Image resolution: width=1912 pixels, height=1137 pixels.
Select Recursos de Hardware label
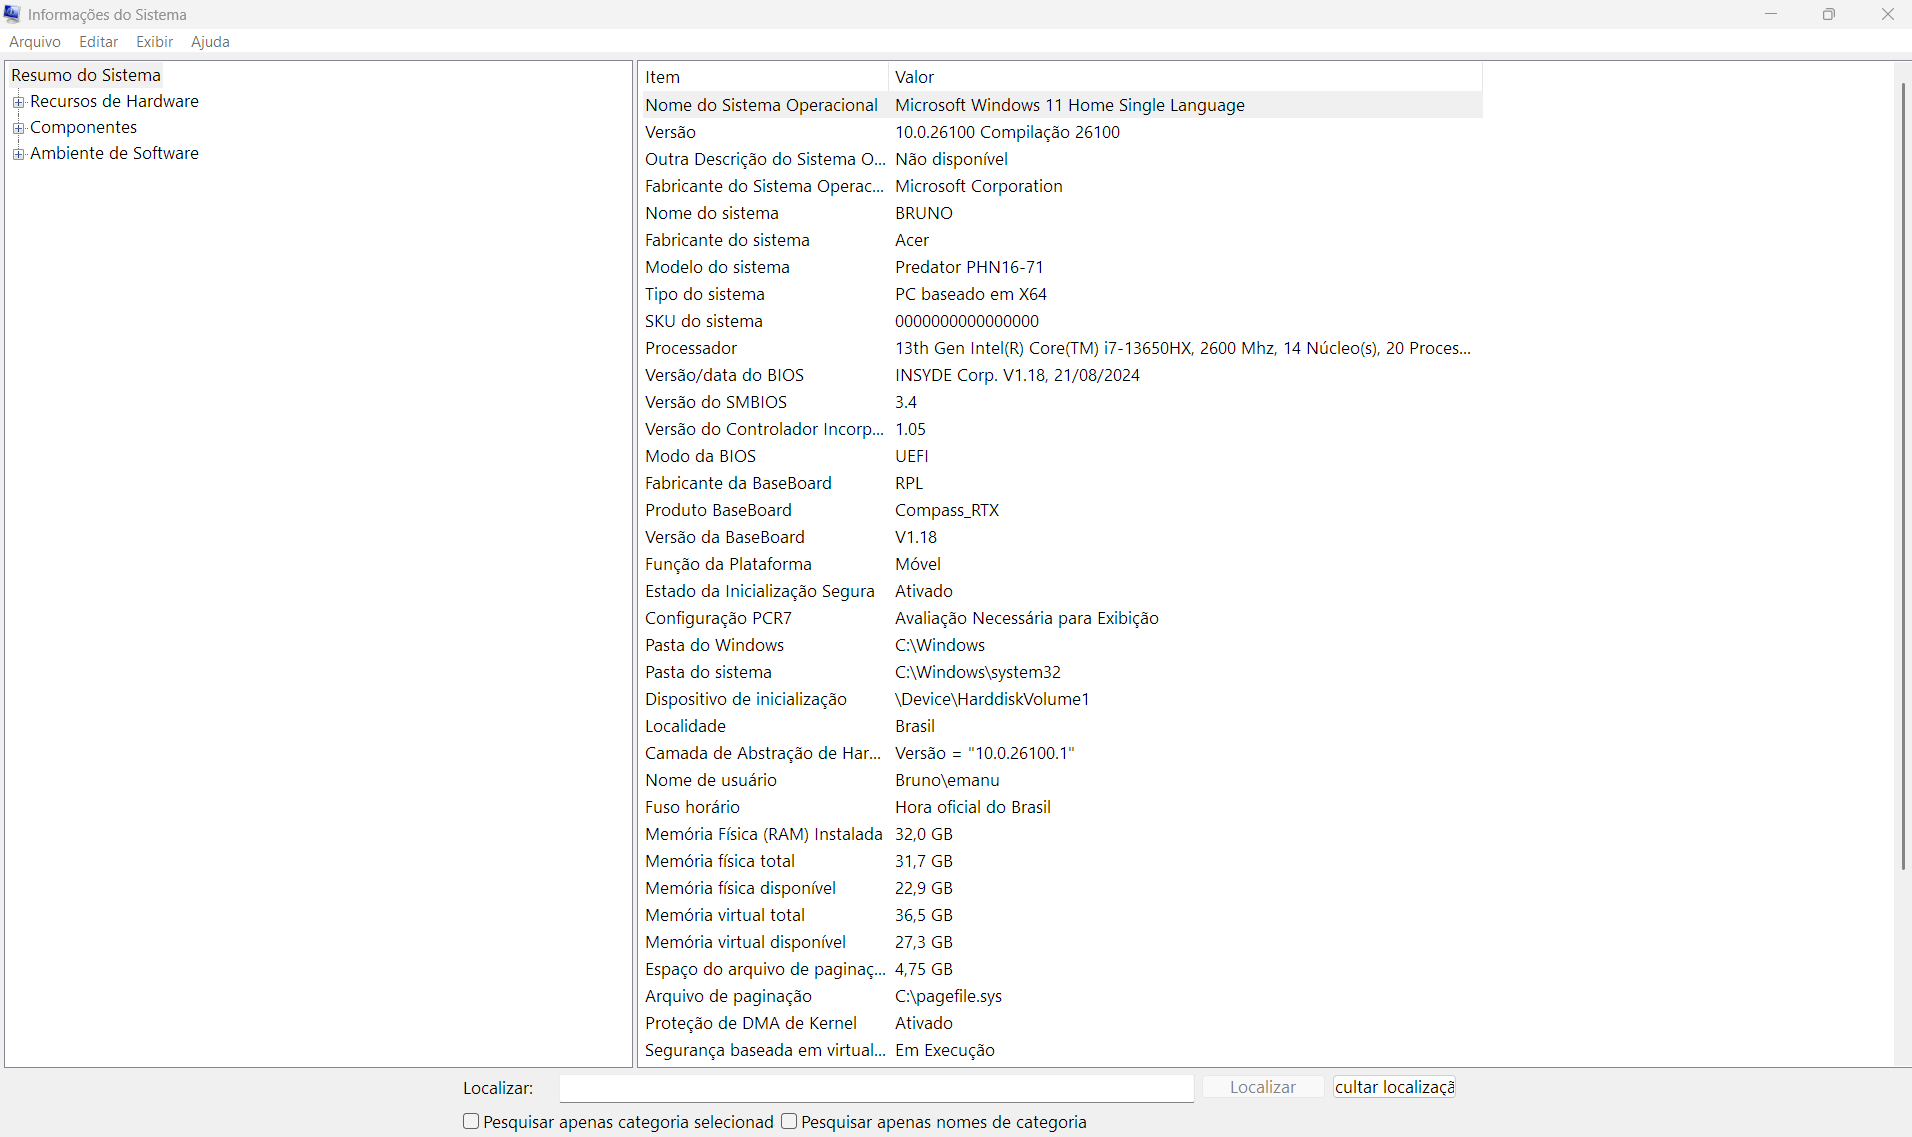point(114,101)
